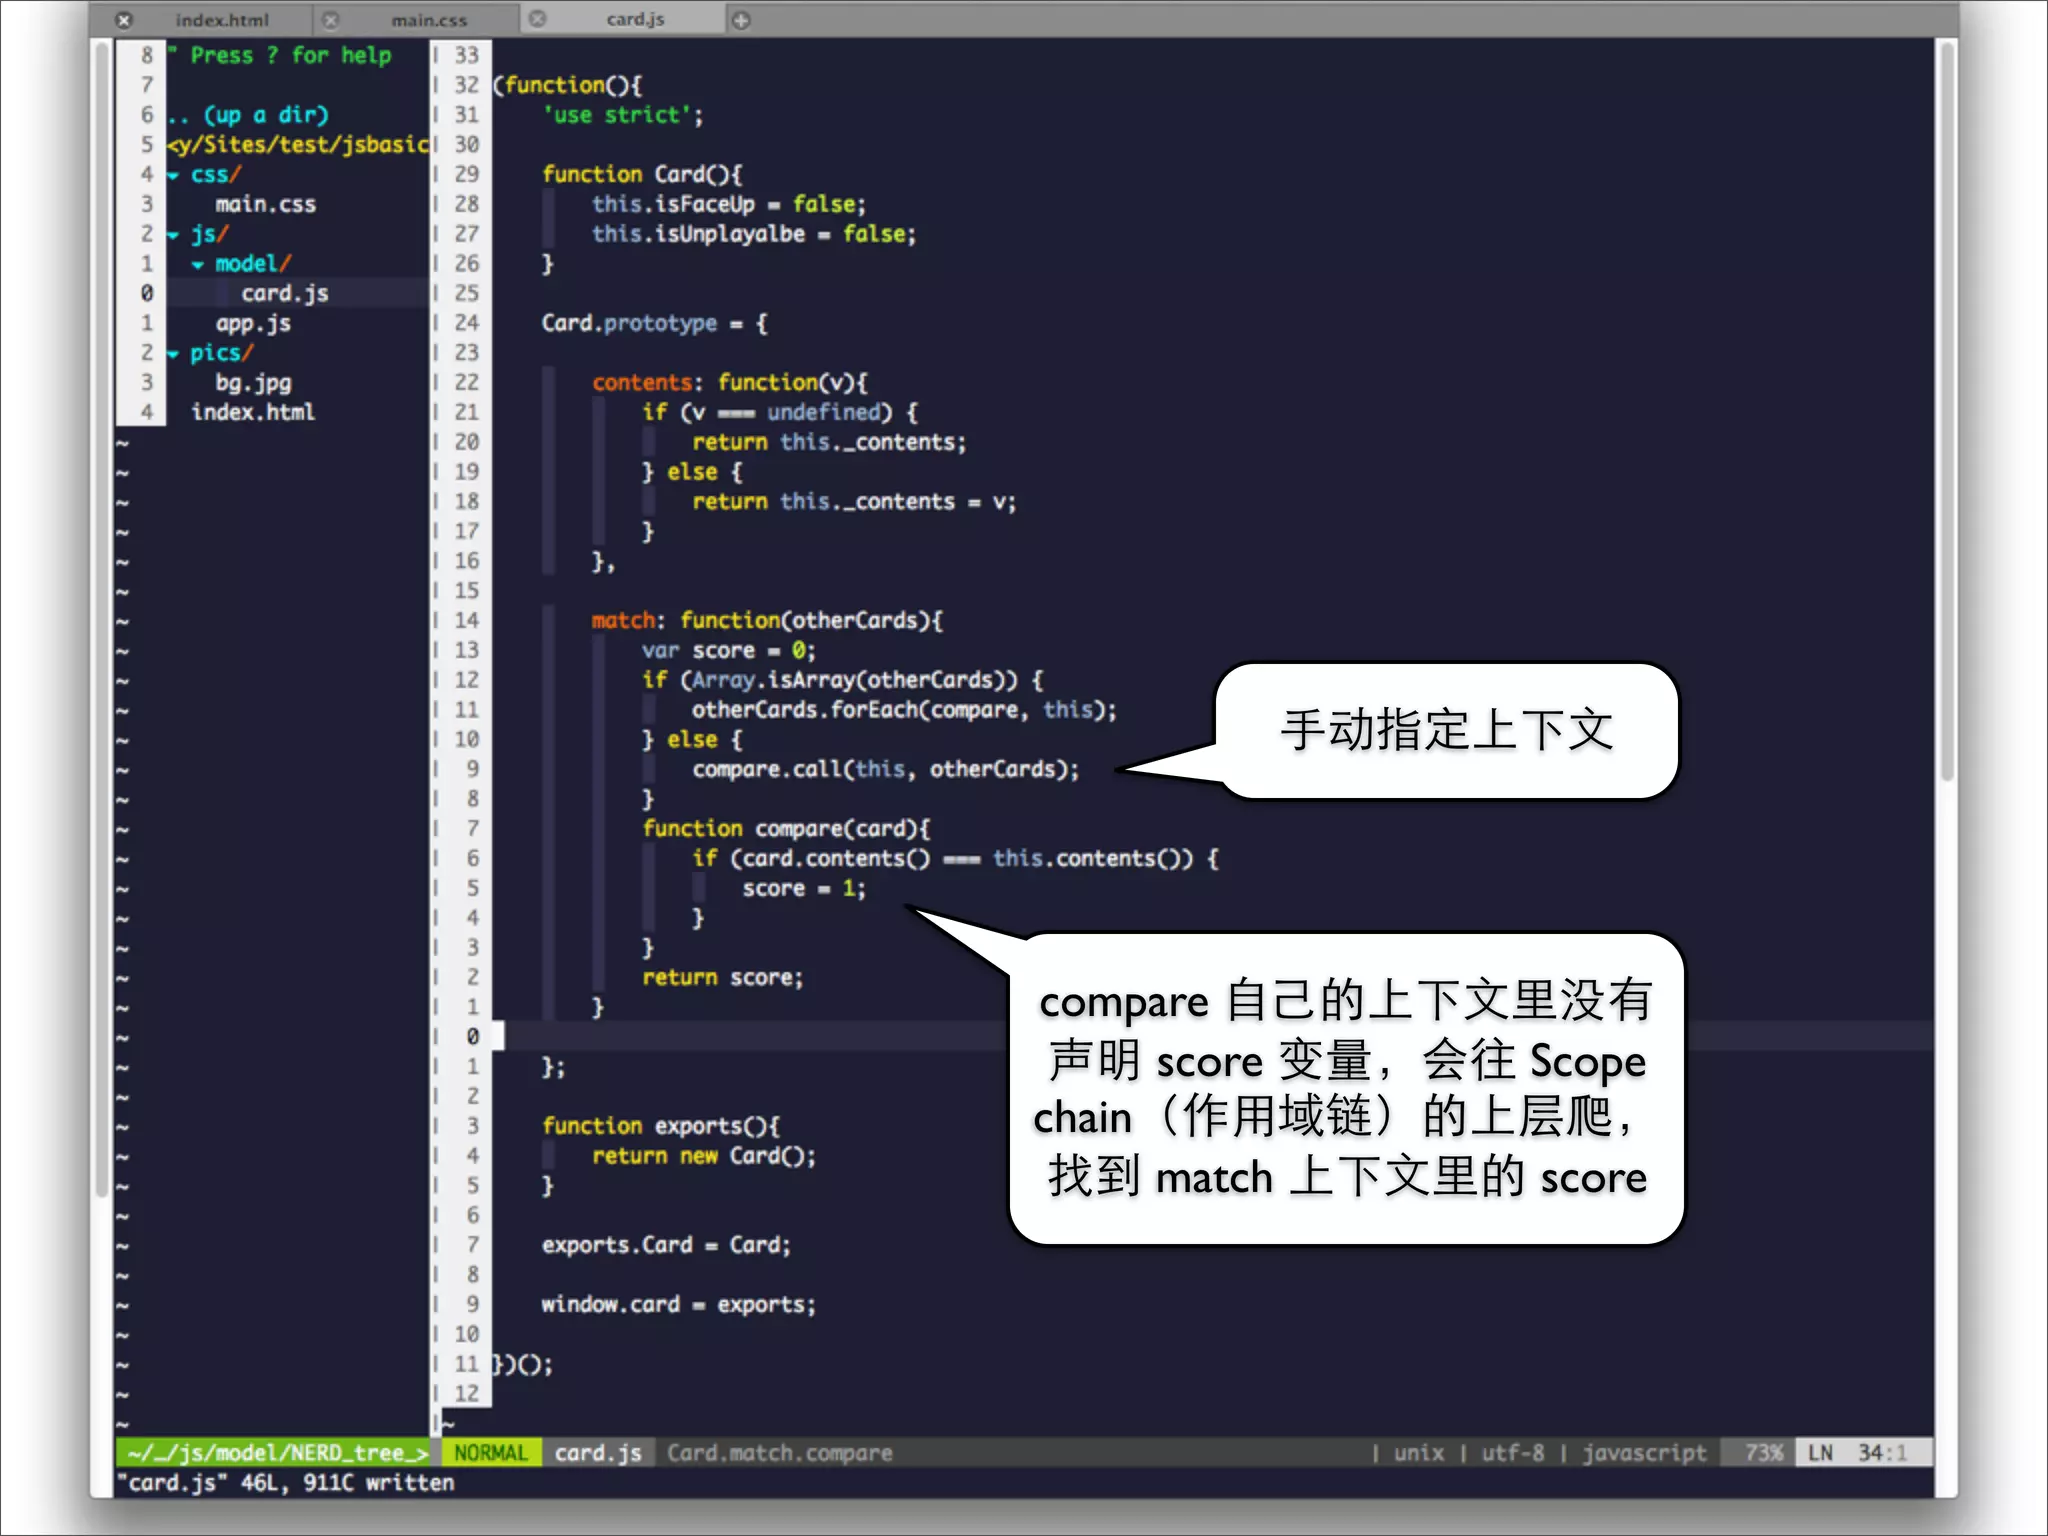The image size is (2048, 1536).
Task: Click the utf-8 encoding indicator
Action: click(x=1513, y=1453)
